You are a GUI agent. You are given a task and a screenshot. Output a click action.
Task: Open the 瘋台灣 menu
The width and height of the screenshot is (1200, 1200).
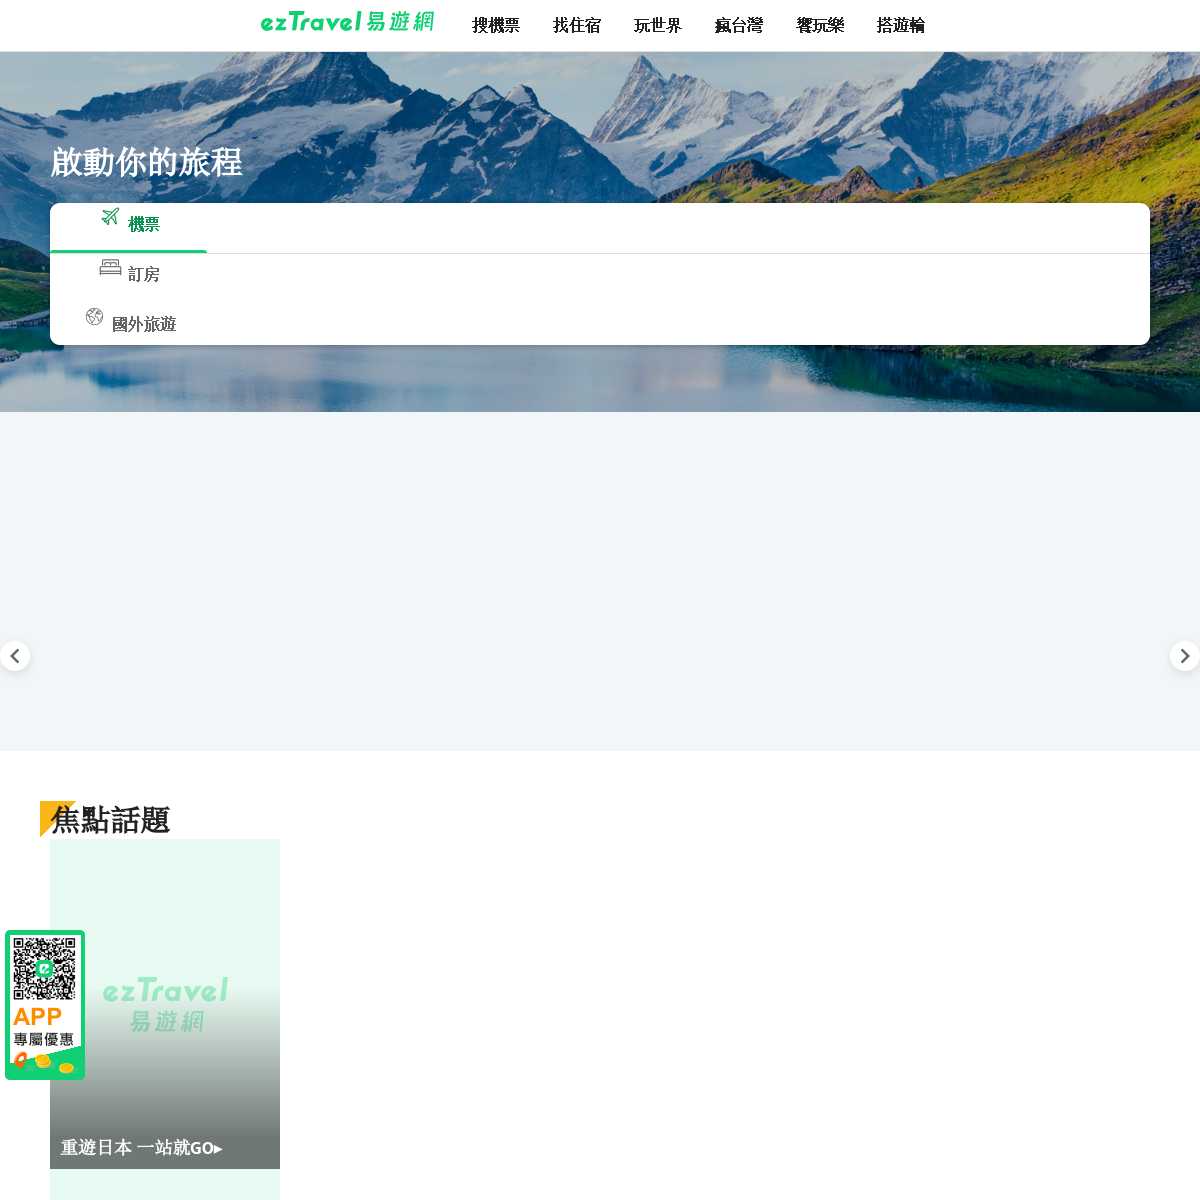tap(739, 25)
